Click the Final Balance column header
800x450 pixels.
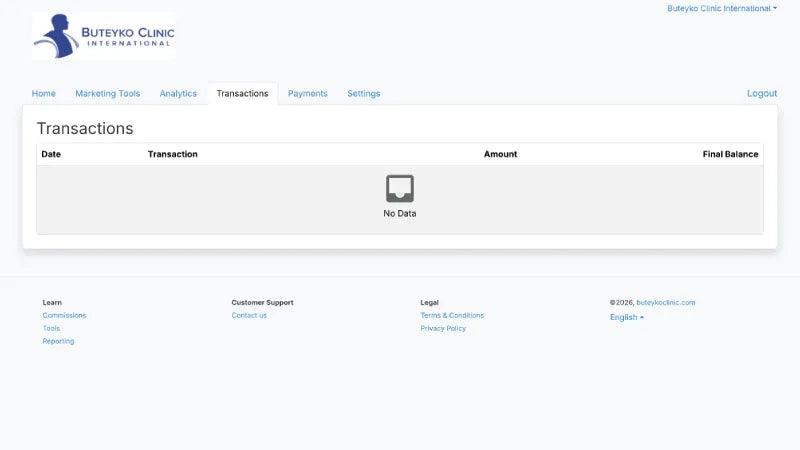coord(730,154)
